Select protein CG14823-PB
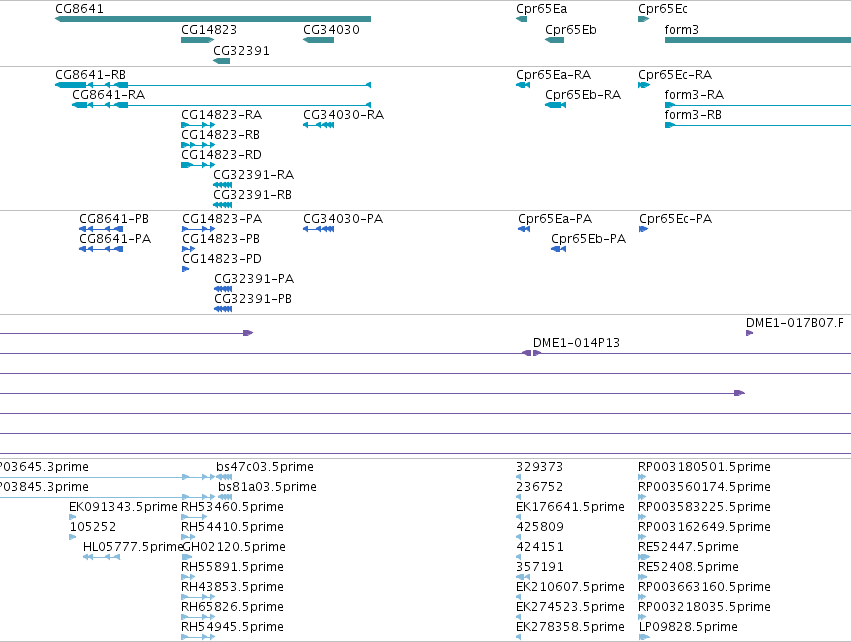 (x=188, y=249)
